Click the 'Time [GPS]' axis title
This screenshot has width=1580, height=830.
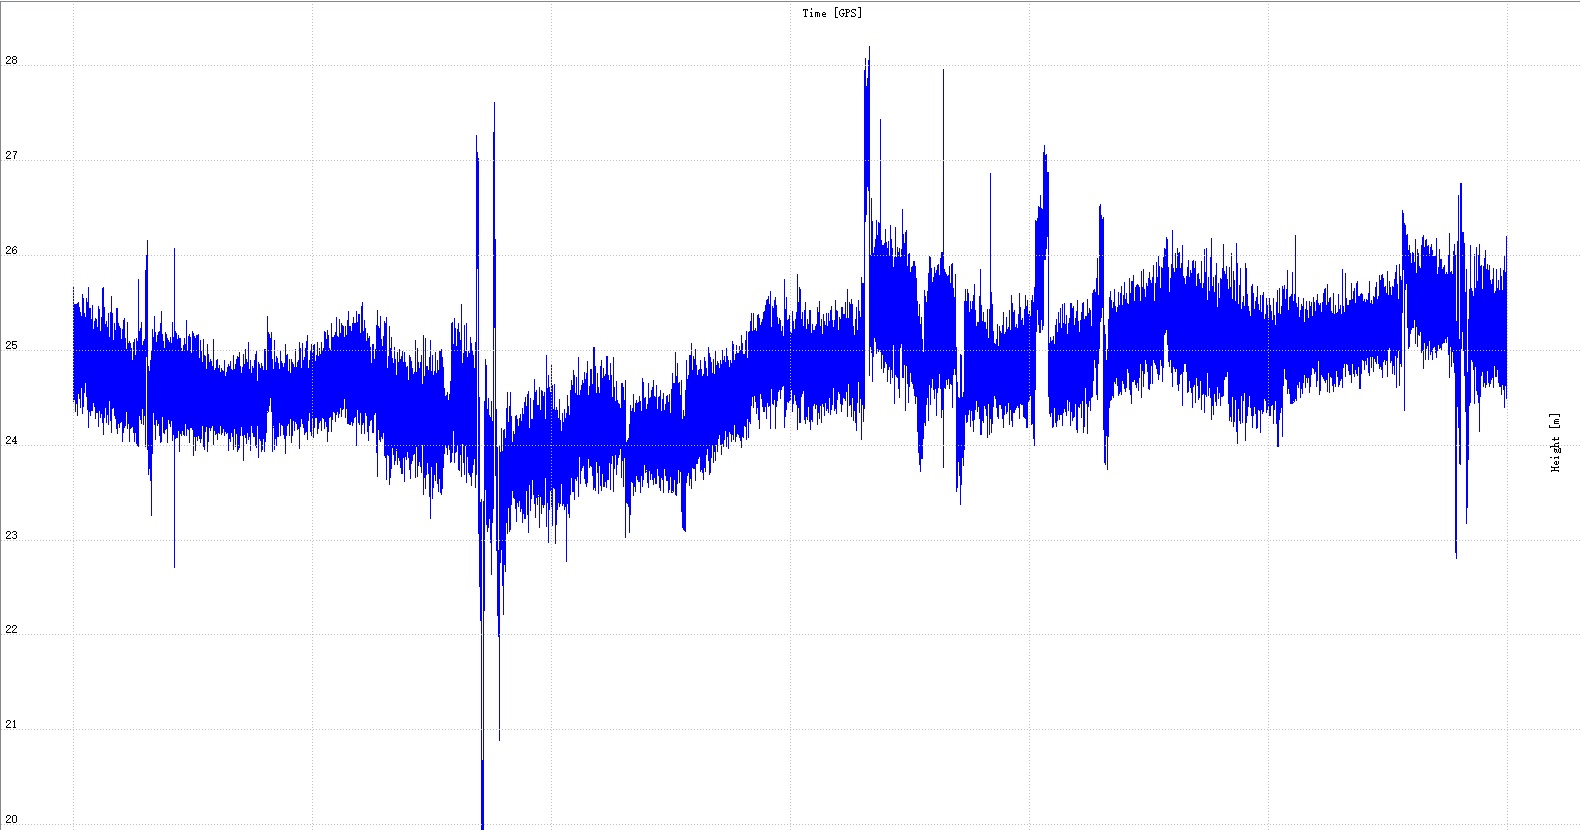832,13
